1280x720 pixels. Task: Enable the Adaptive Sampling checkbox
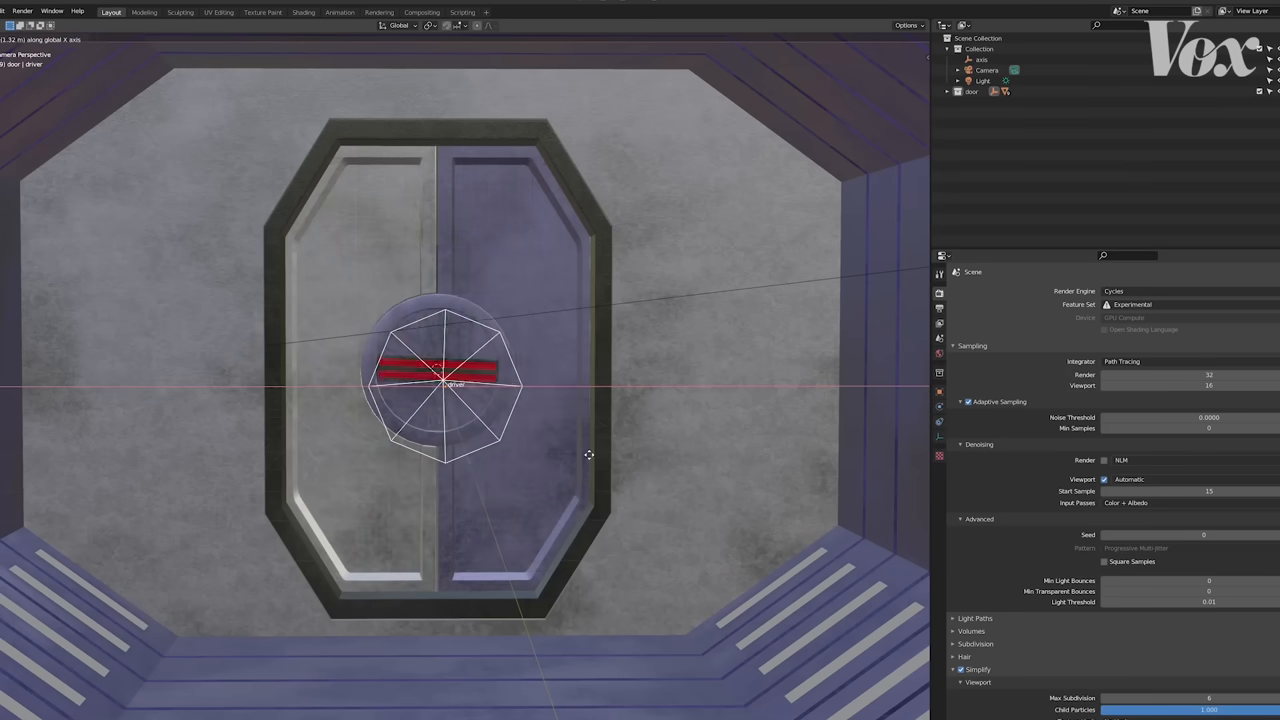click(967, 401)
